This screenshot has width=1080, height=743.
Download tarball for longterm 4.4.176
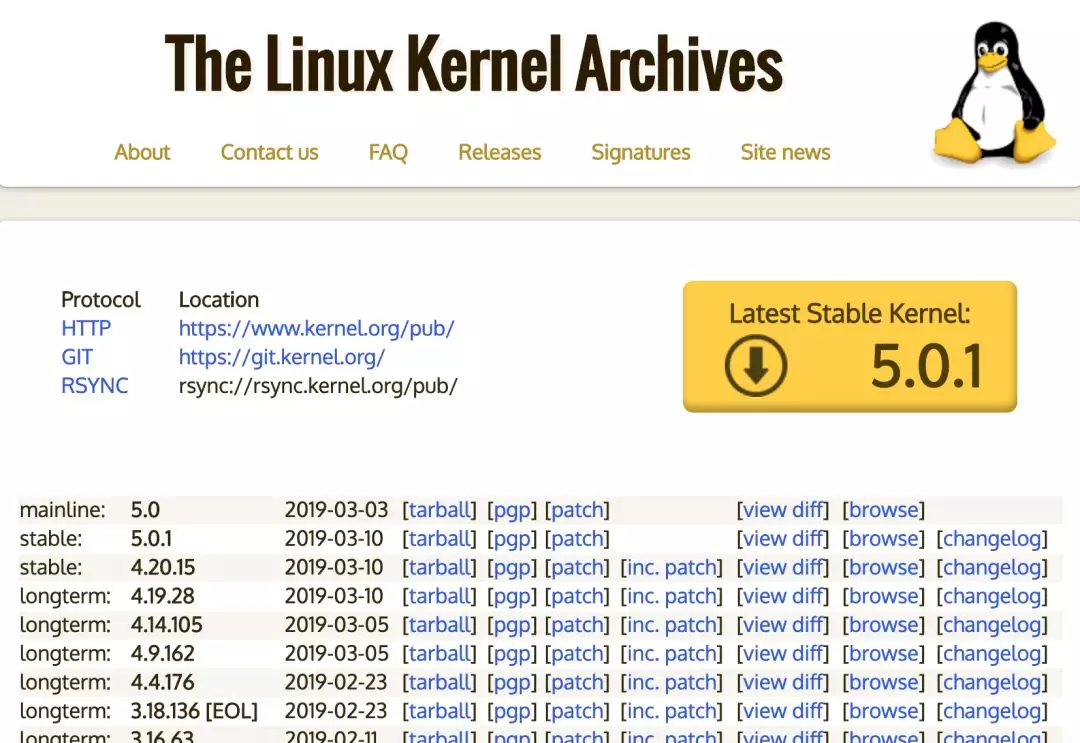pos(439,683)
